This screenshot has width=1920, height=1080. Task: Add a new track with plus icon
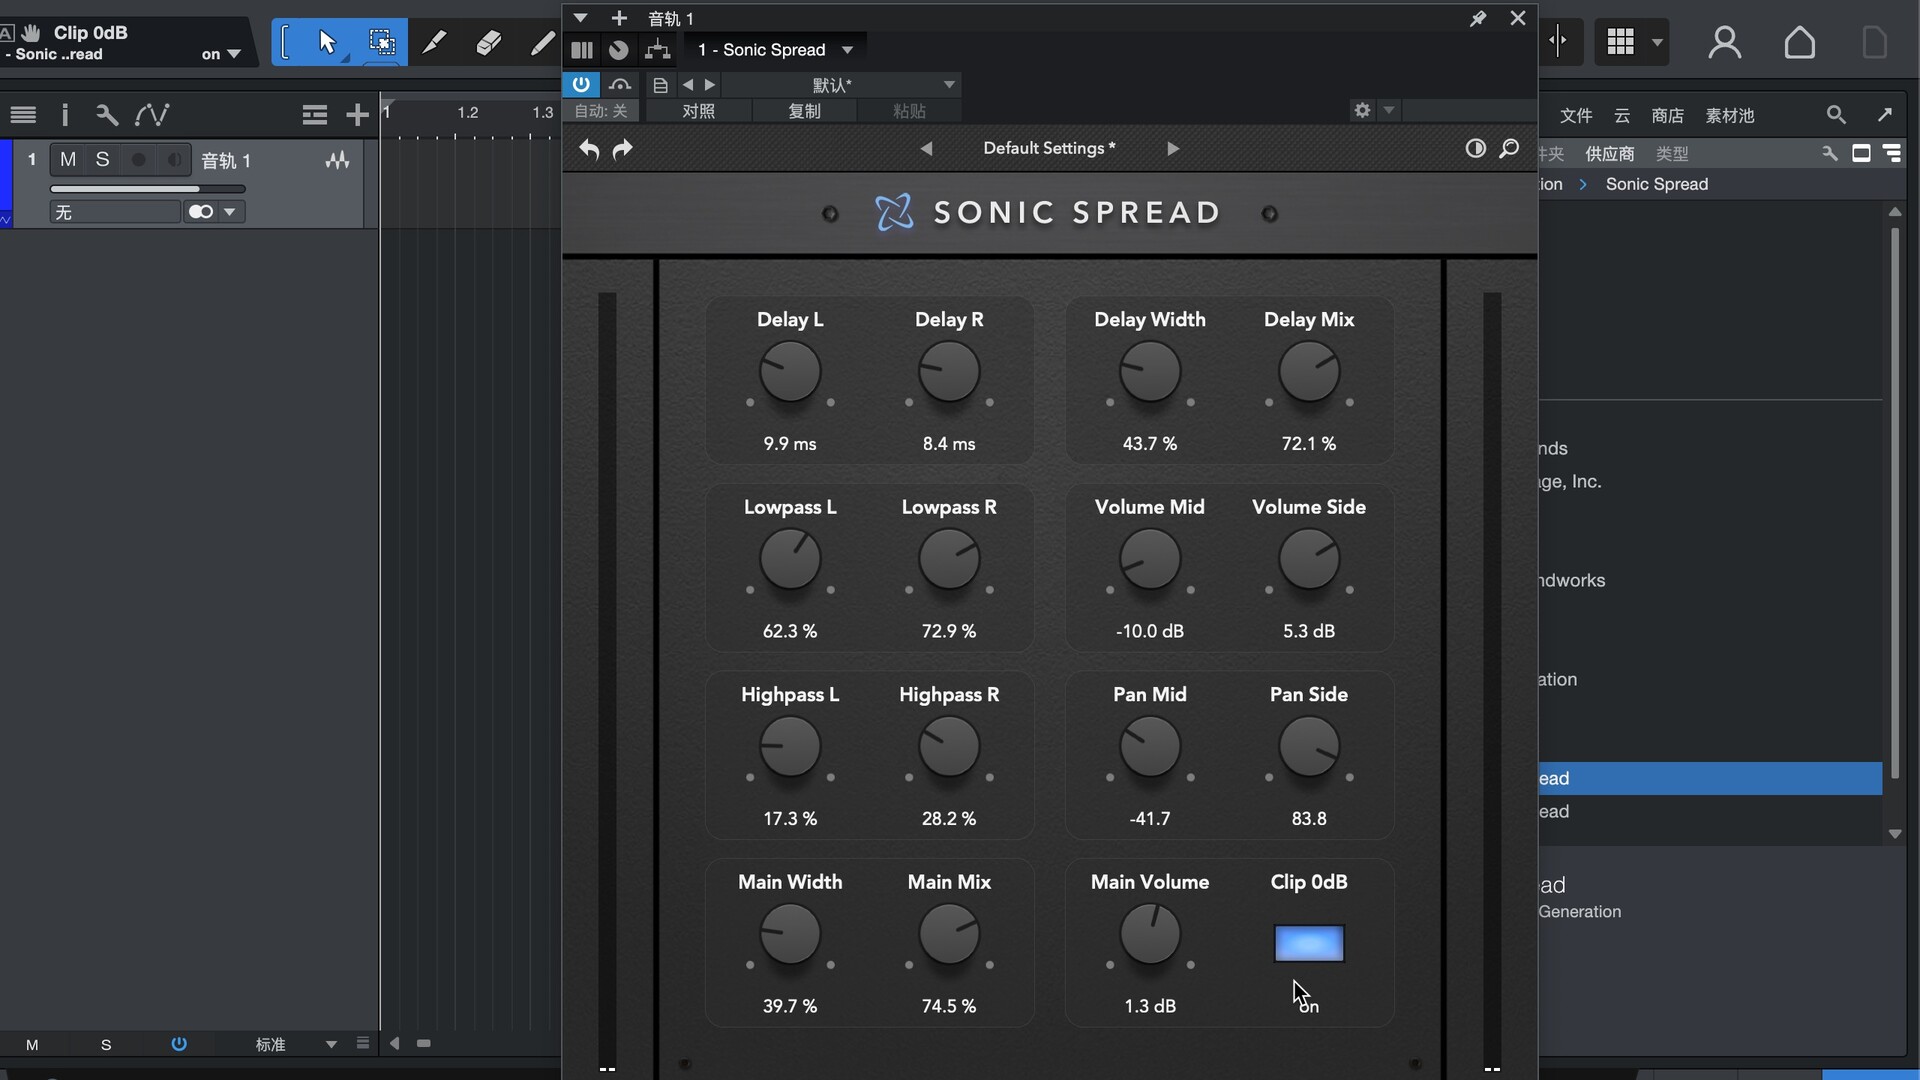coord(357,115)
